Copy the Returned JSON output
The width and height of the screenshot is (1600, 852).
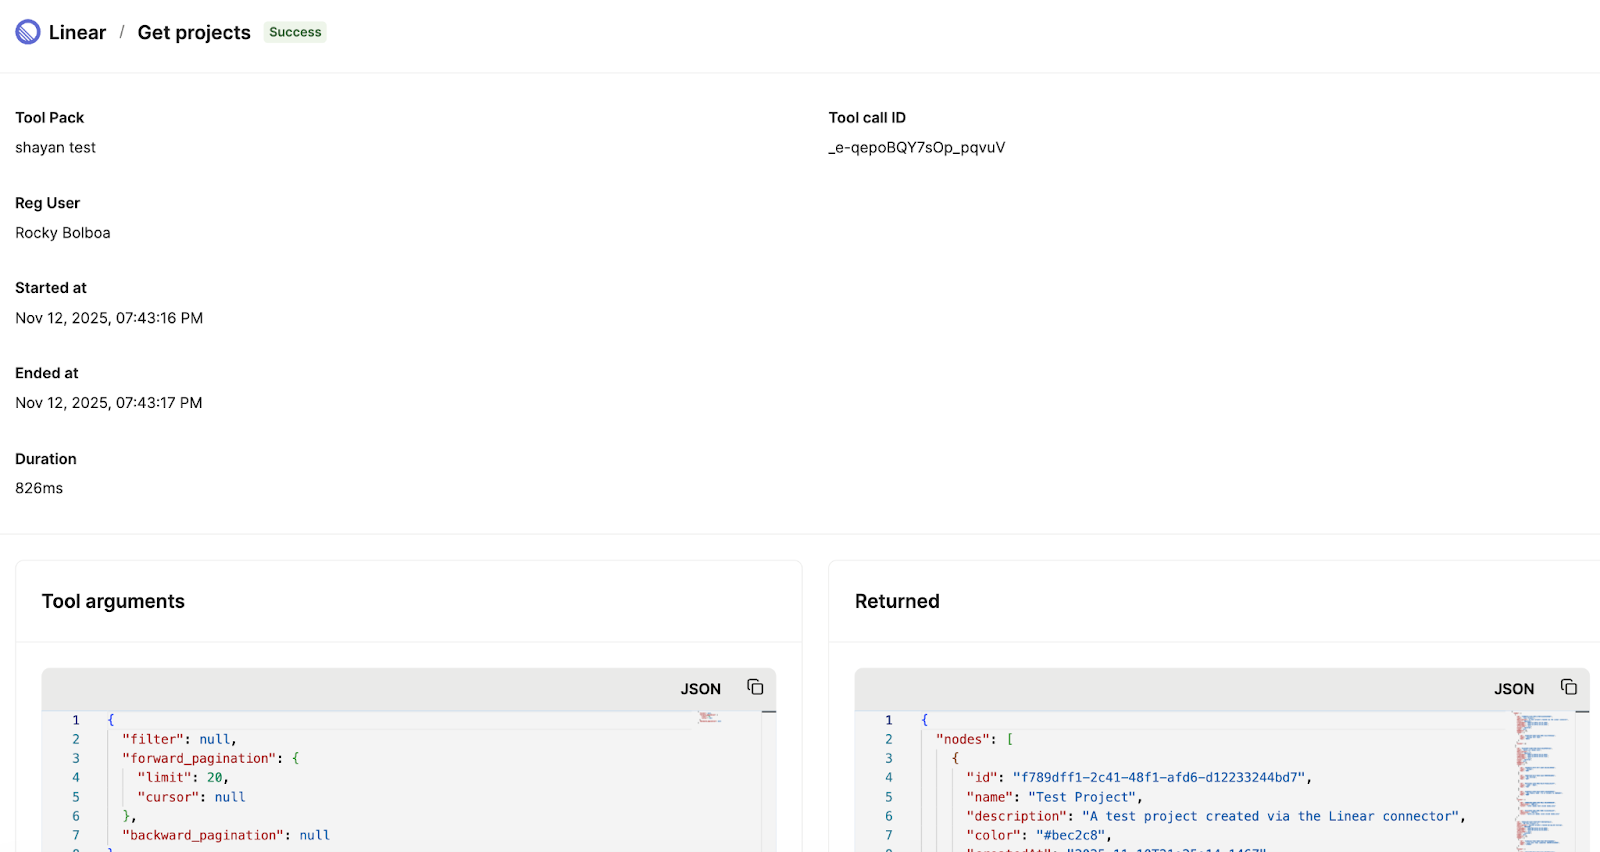(x=1568, y=687)
